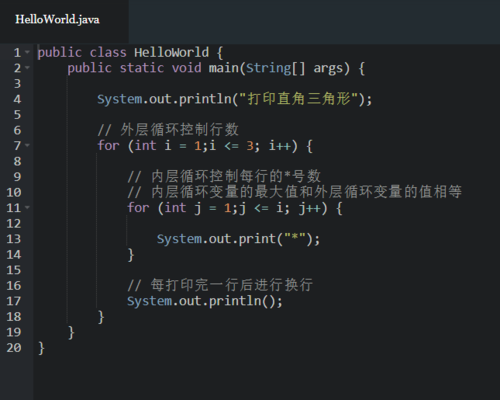Place cursor on class name HelloWorld

pyautogui.click(x=171, y=52)
